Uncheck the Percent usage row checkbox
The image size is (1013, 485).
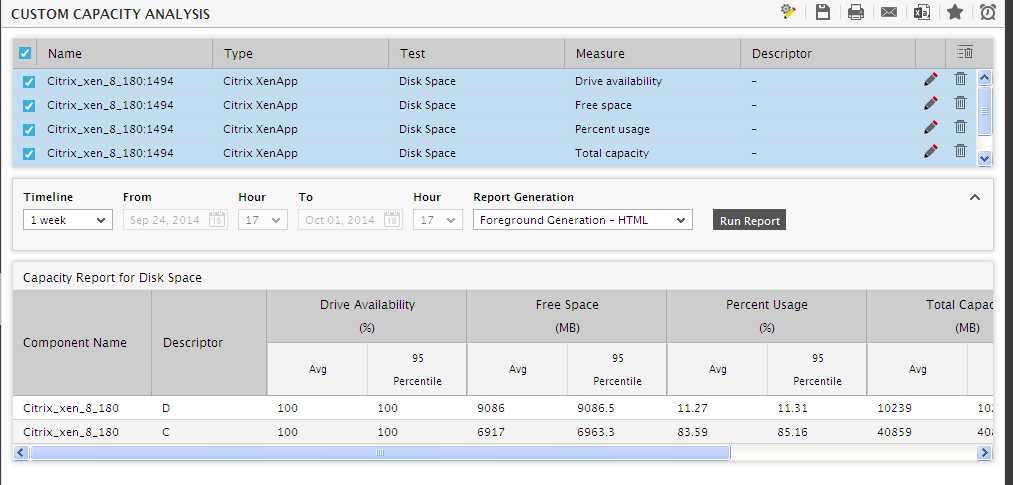[x=29, y=130]
